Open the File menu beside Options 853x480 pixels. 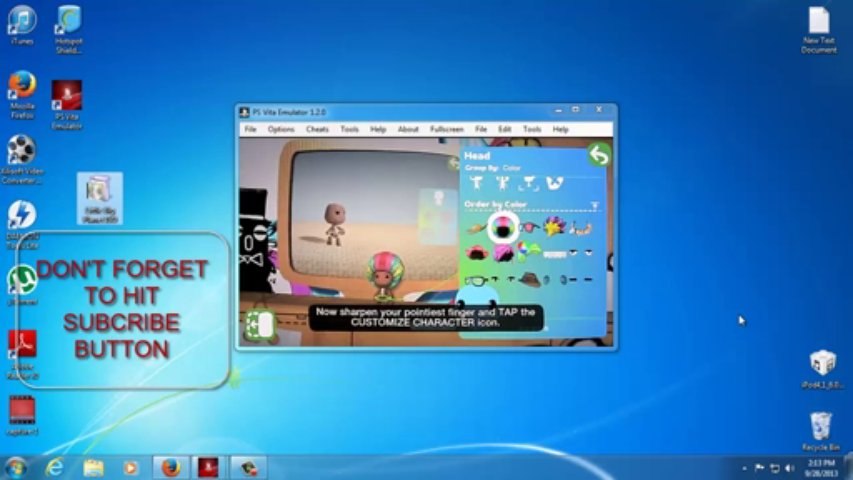coord(250,129)
